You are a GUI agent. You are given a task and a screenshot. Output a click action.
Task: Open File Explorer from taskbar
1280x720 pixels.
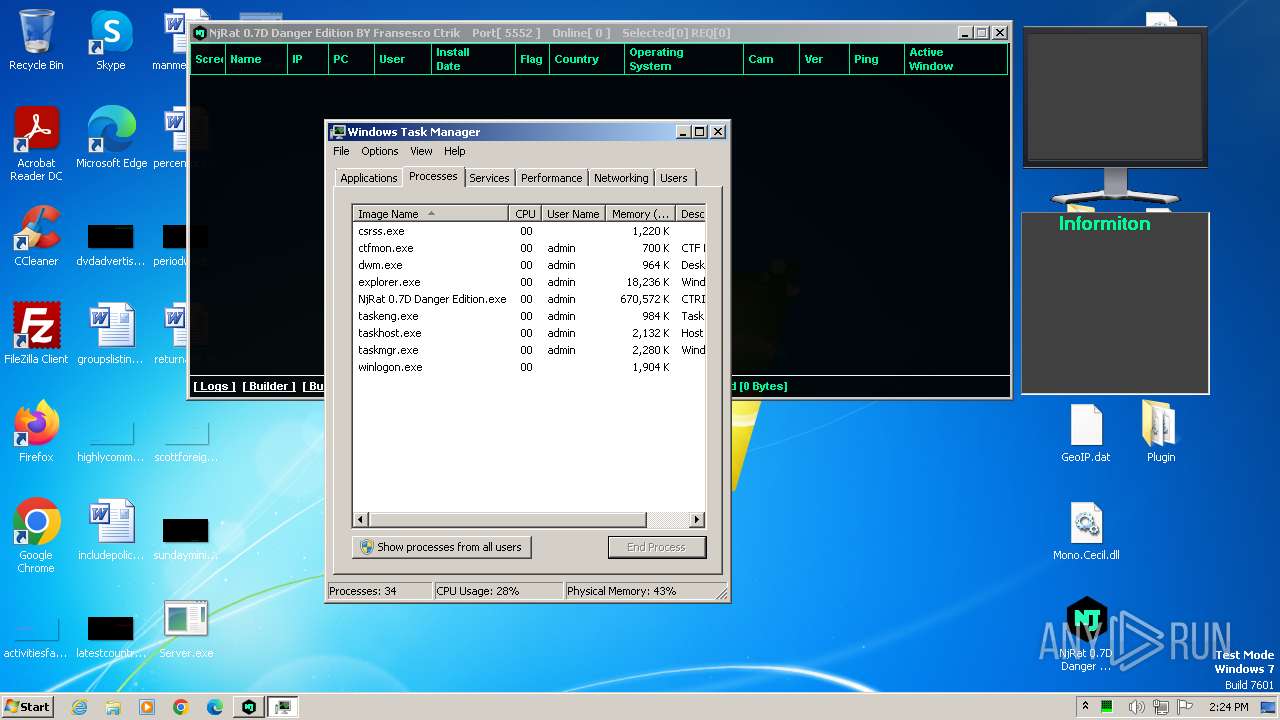point(113,707)
